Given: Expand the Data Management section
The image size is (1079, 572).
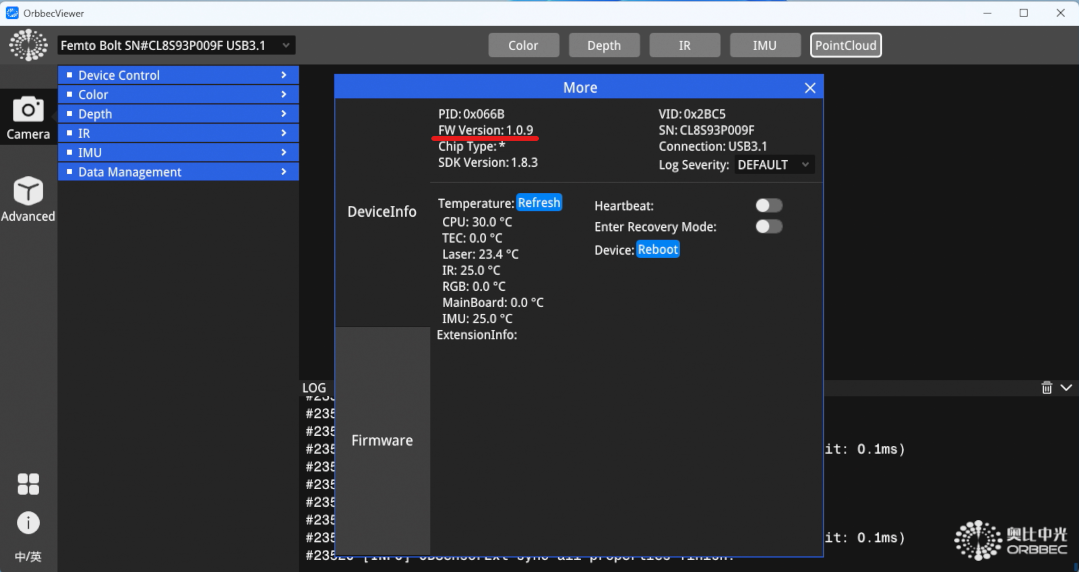Looking at the screenshot, I should (x=178, y=172).
